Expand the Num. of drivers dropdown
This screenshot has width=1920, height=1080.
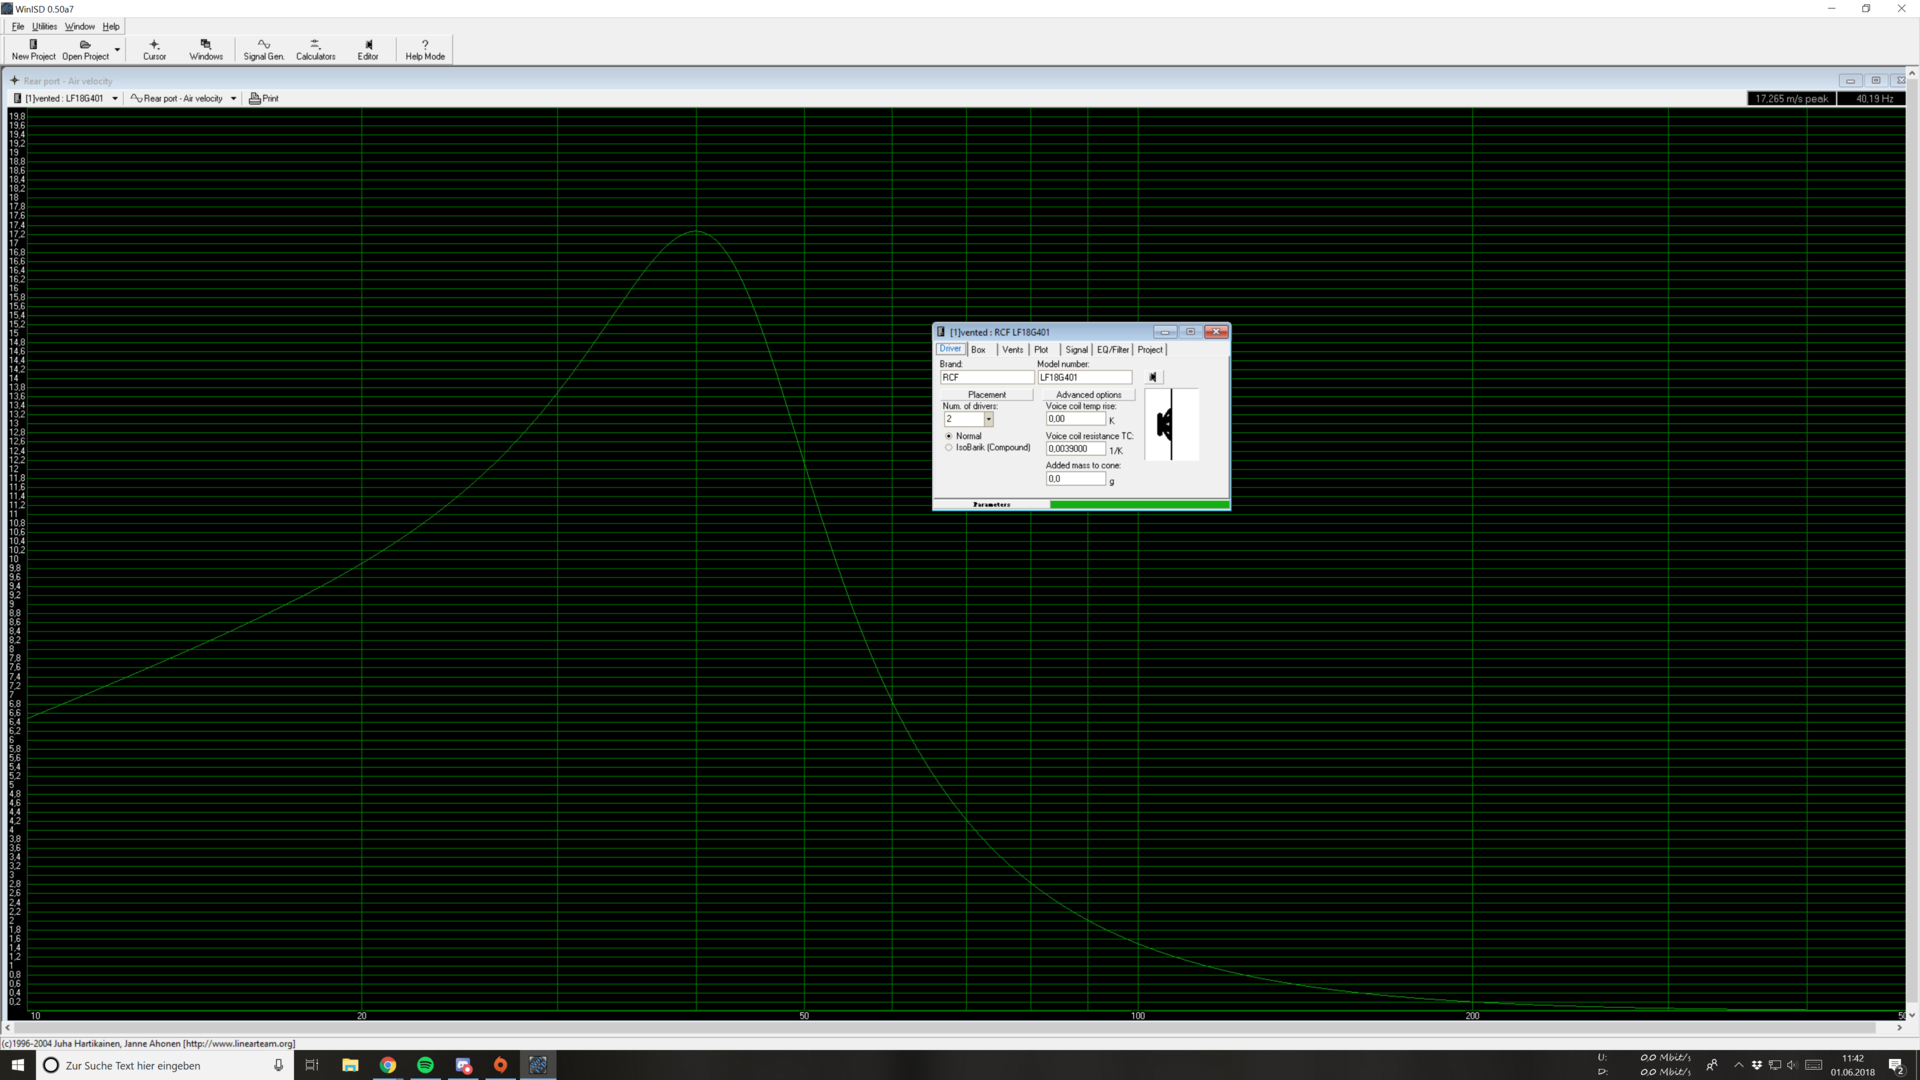(x=988, y=420)
